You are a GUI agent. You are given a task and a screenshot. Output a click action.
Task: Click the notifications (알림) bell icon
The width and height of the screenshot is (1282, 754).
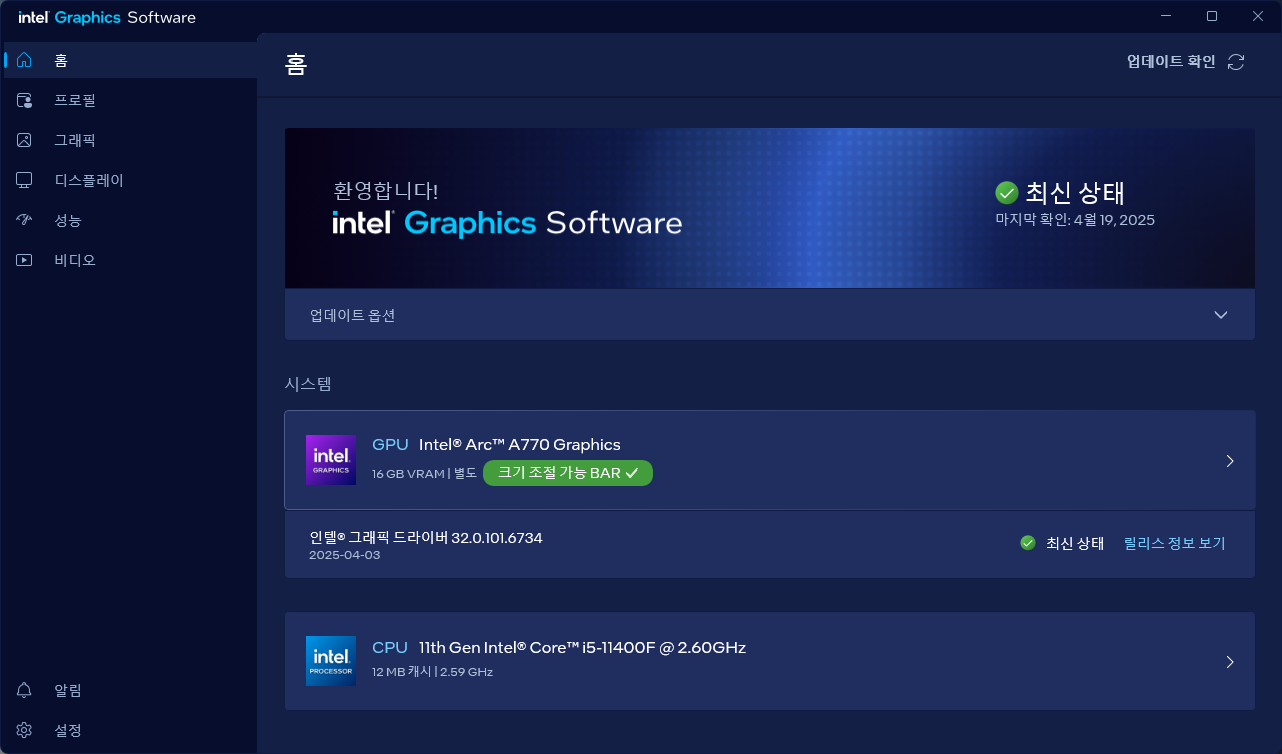[25, 690]
